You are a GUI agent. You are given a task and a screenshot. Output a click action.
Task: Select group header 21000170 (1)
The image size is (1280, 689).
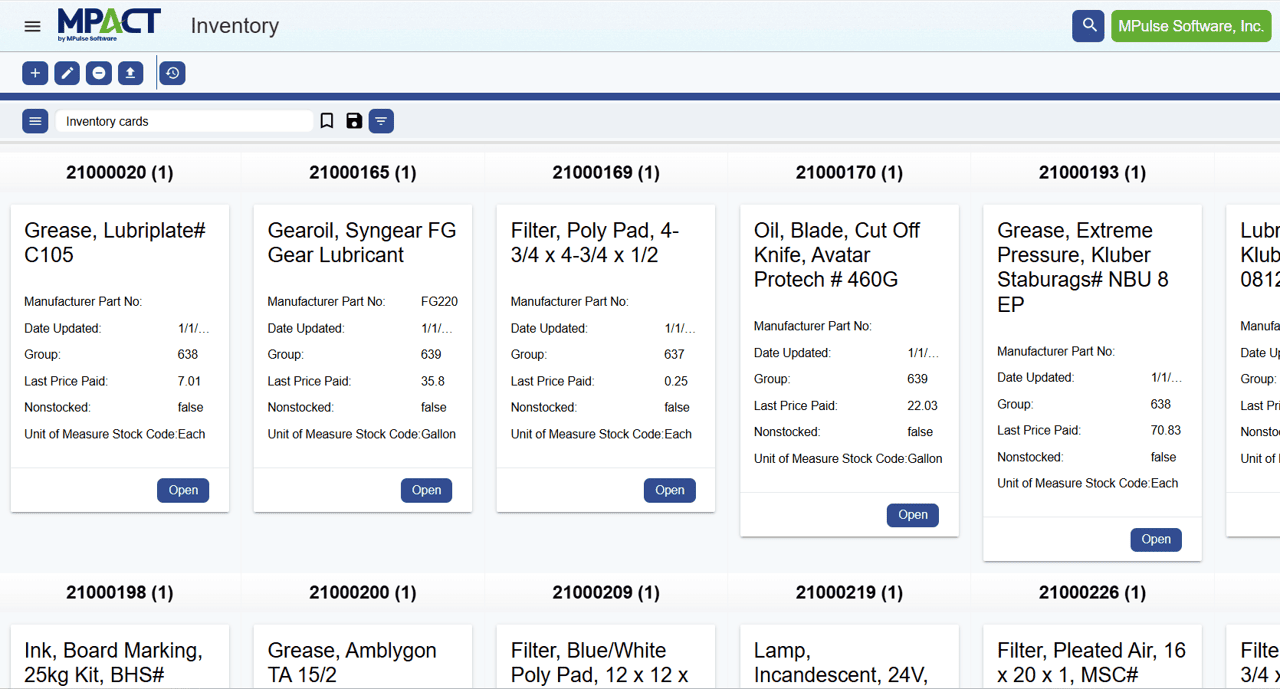coord(849,172)
